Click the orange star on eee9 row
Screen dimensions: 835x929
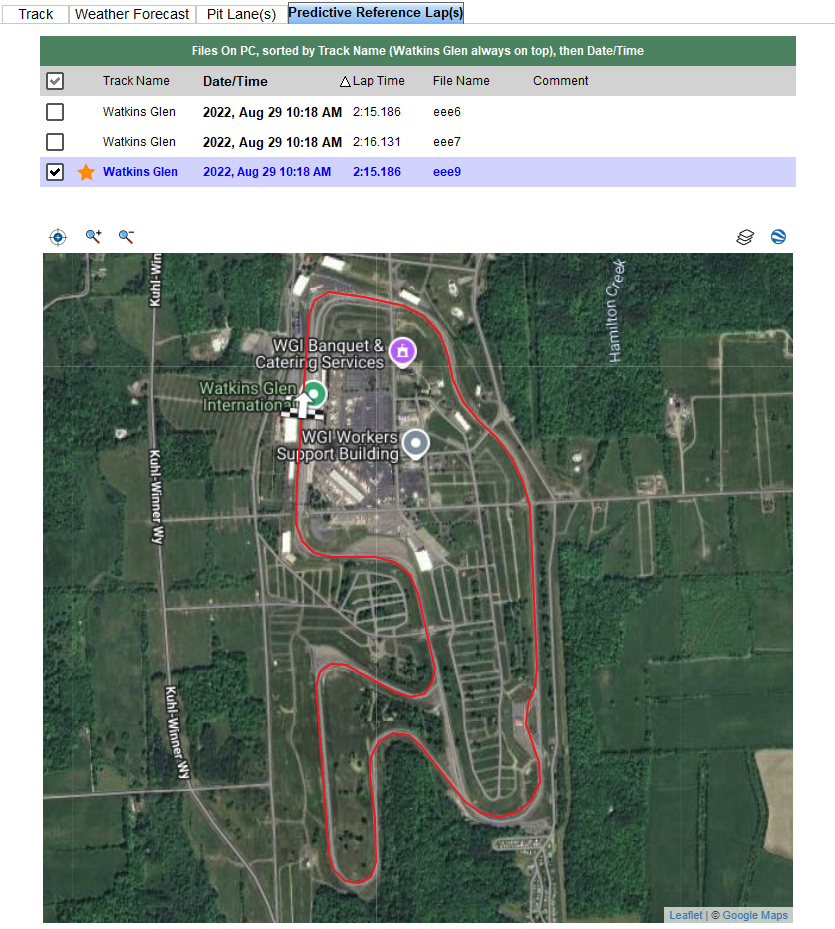point(86,172)
